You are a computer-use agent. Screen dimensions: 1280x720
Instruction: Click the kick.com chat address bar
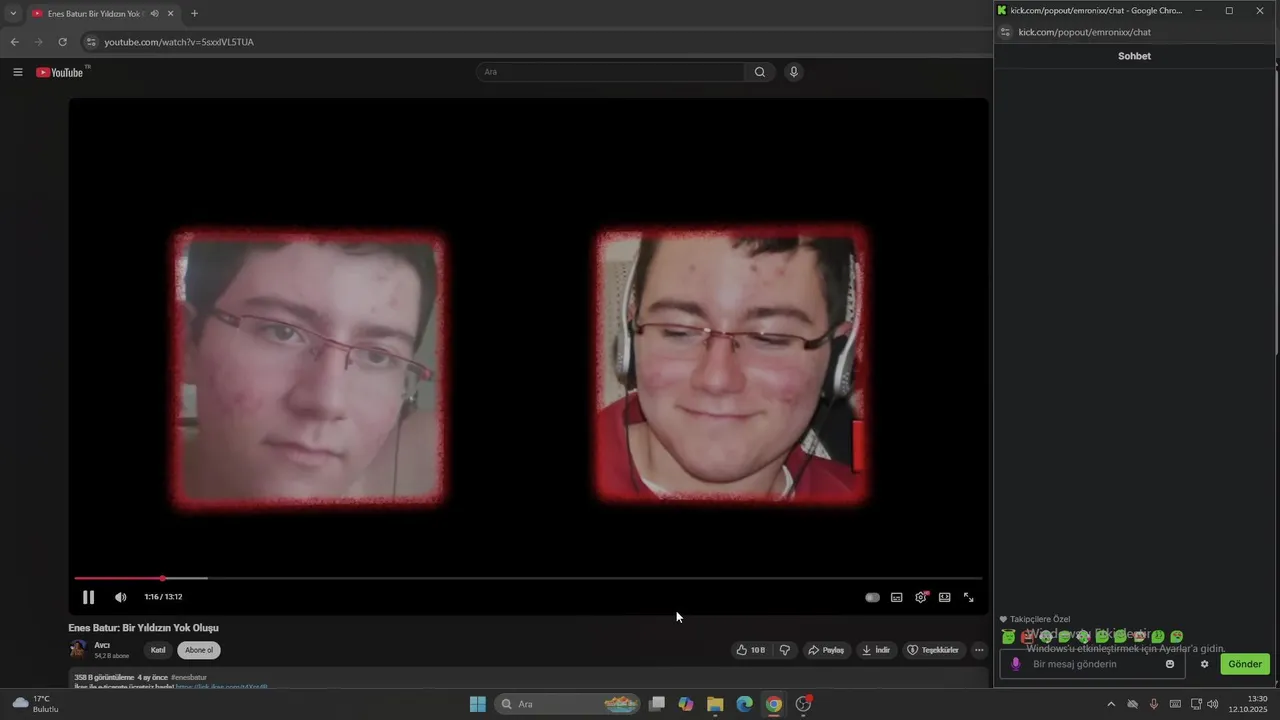[x=1084, y=32]
